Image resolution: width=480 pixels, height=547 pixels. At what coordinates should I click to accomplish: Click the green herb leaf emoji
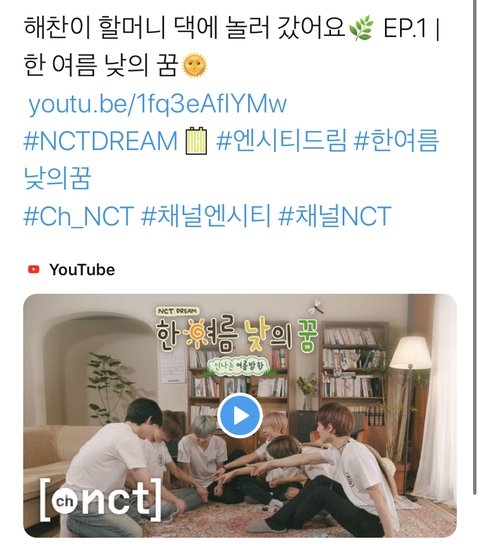coord(361,29)
